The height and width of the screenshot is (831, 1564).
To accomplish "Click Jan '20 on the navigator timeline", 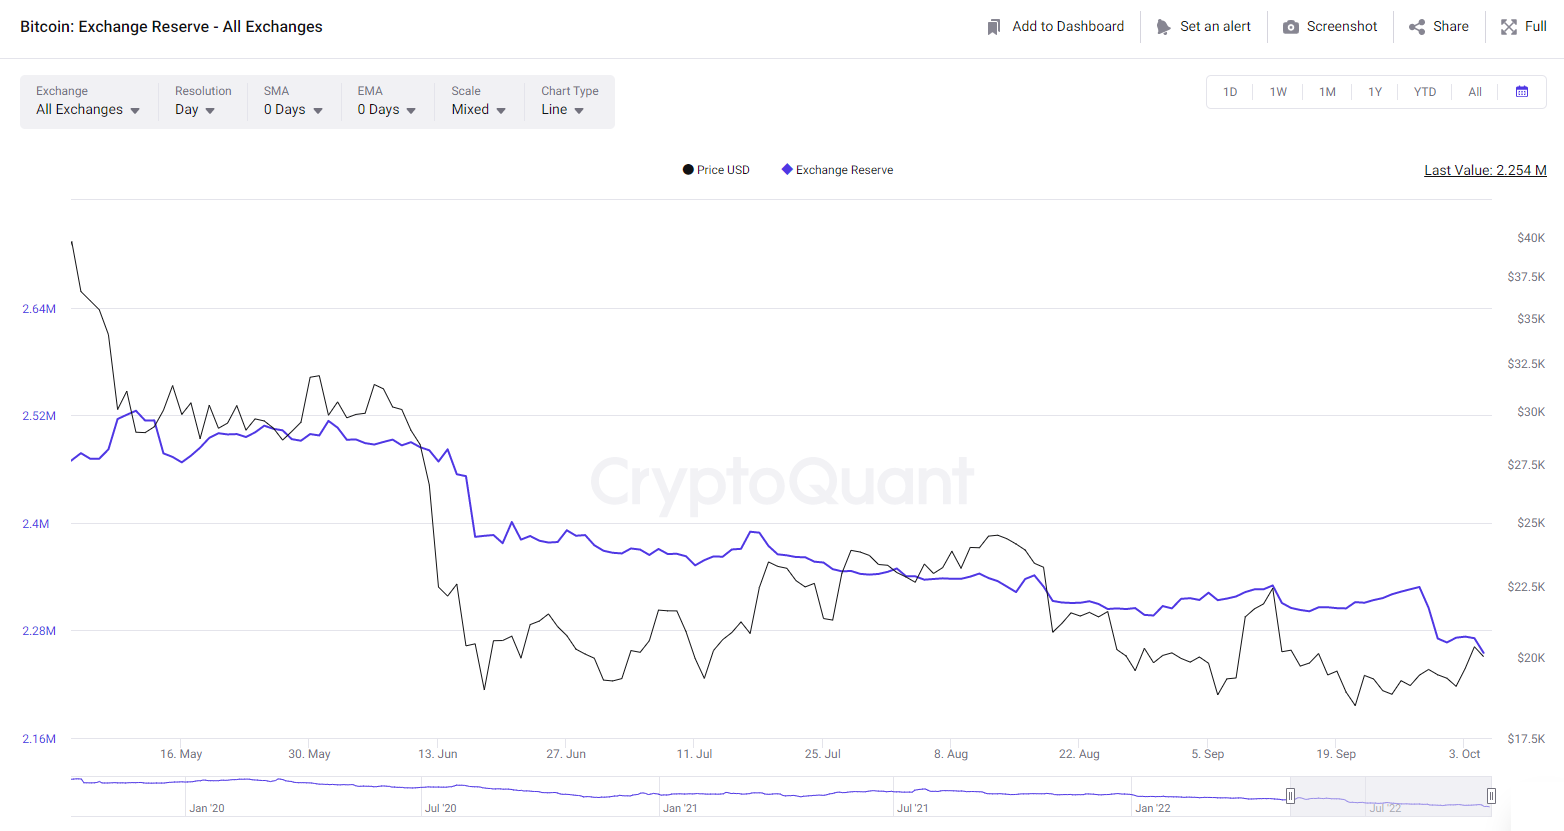I will [207, 808].
